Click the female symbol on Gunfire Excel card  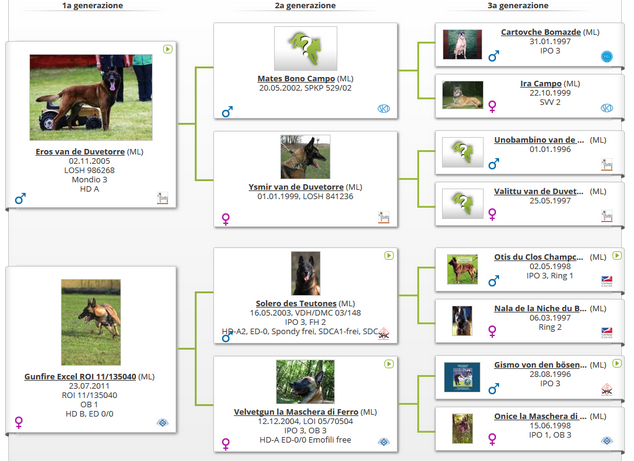[x=19, y=422]
